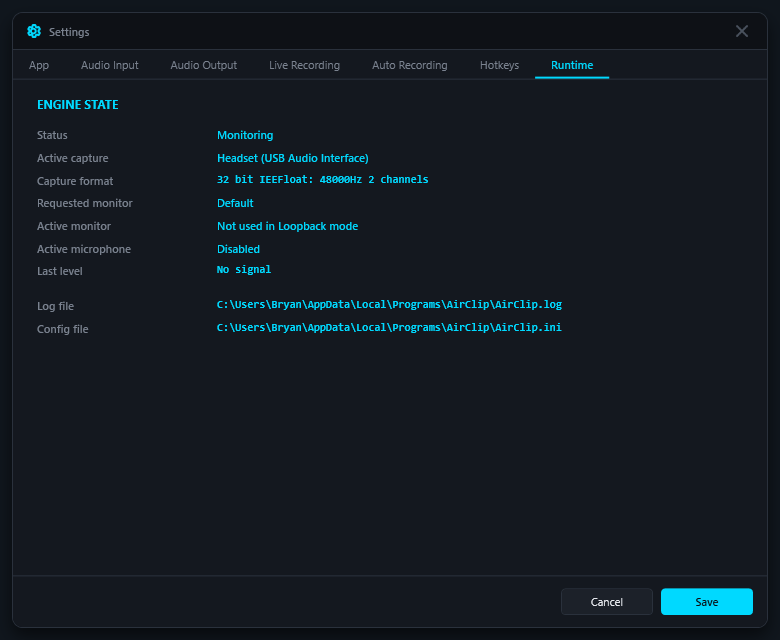
Task: Click the Requested monitor label
Action: (x=85, y=203)
